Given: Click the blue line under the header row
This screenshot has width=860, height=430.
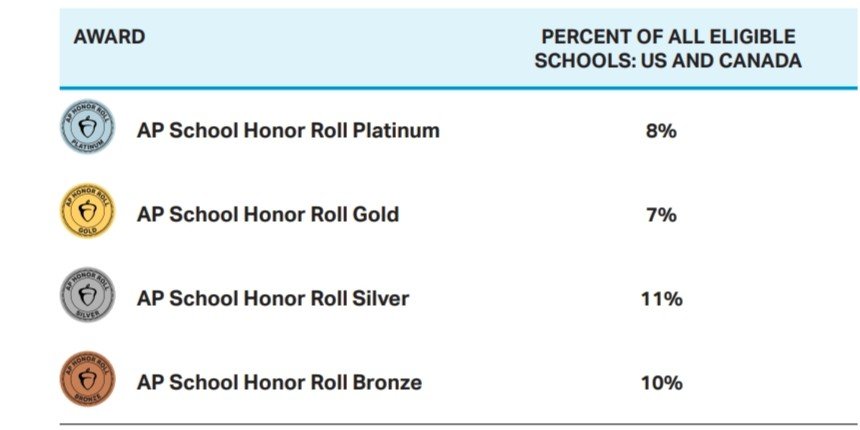Looking at the screenshot, I should 458,88.
